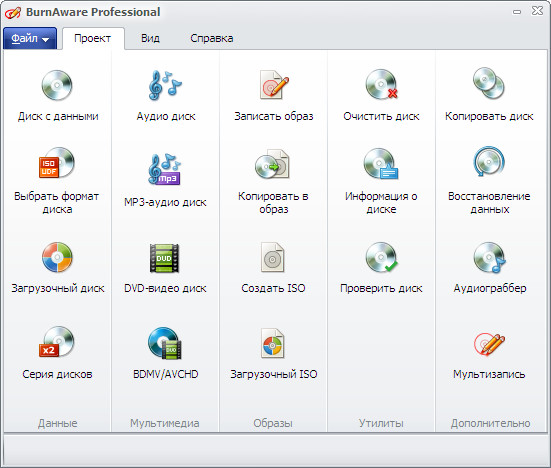
Task: Show Информация о диске disc info
Action: pos(381,164)
